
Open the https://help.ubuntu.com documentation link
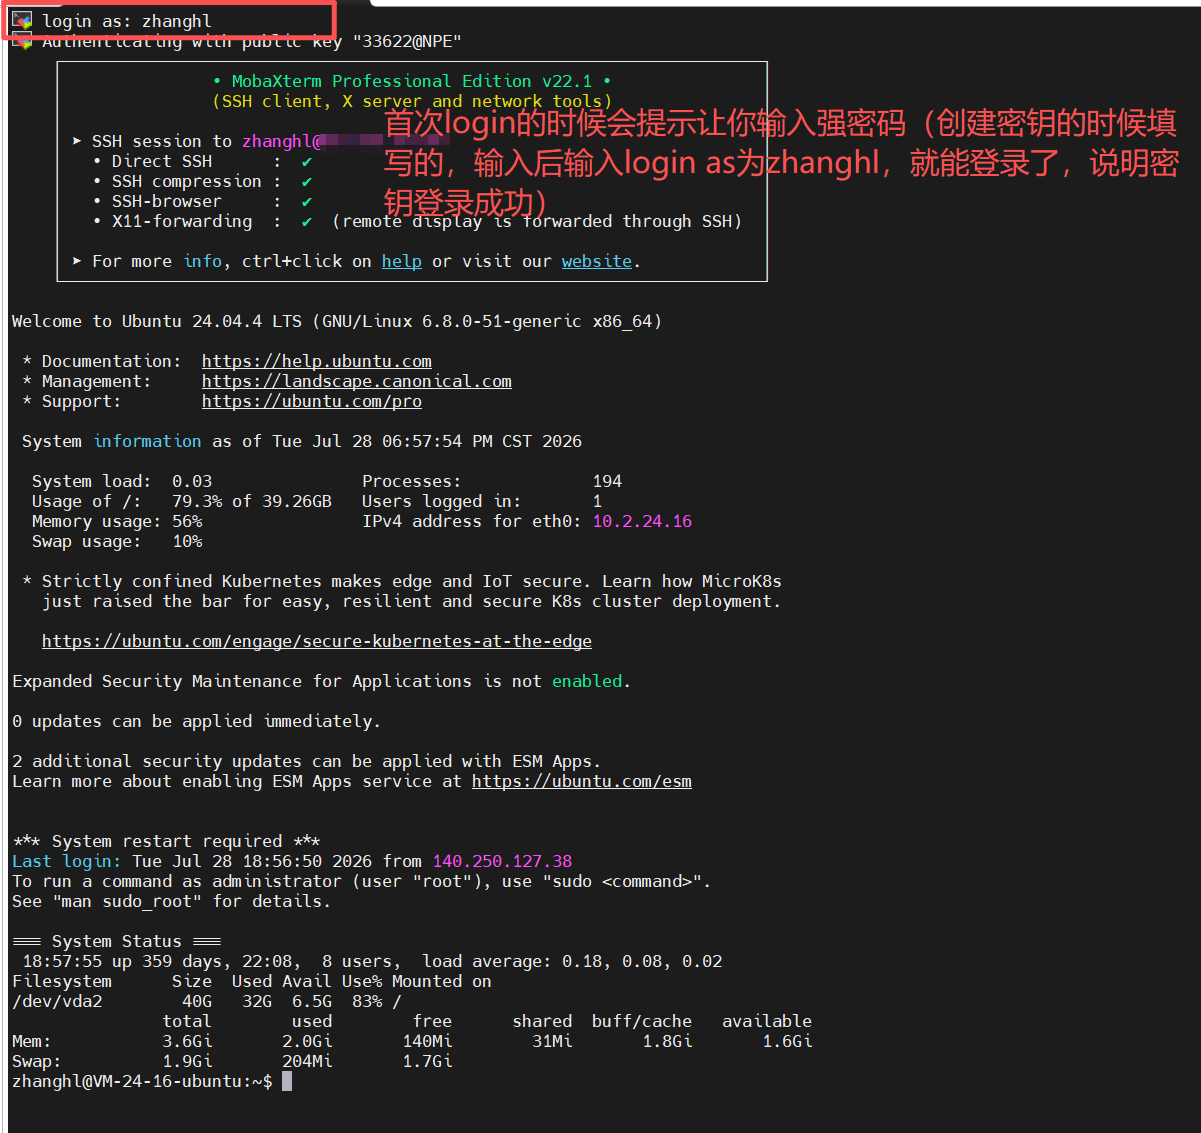point(317,361)
